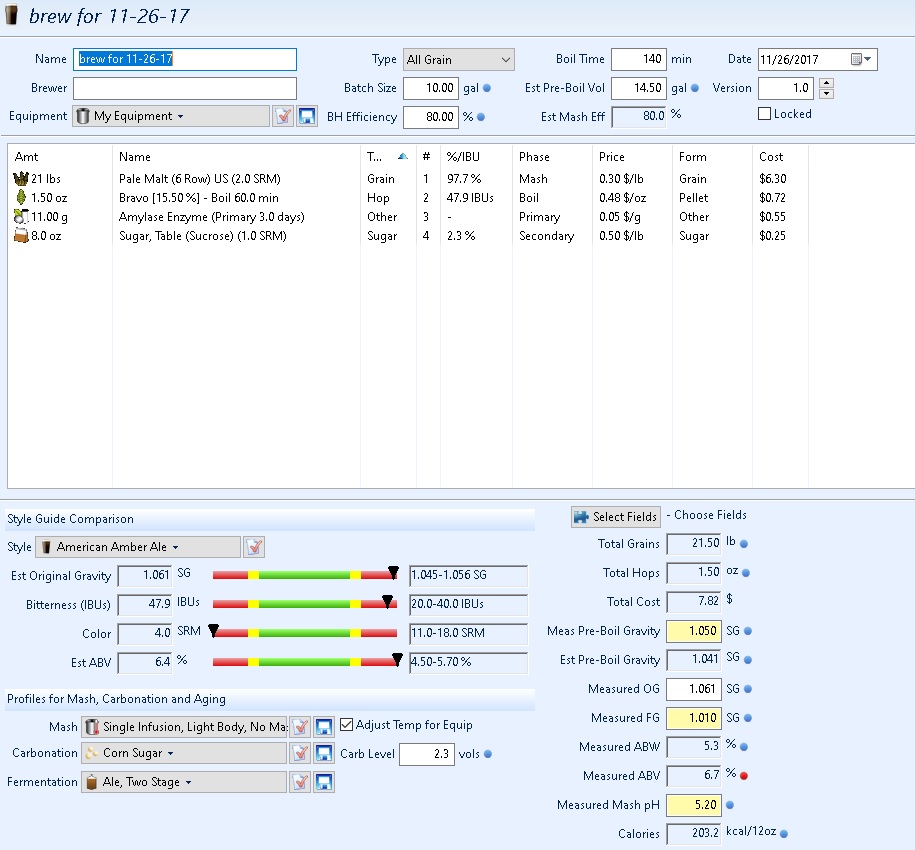This screenshot has width=915, height=850.
Task: Click the blue indicator dot beside Carb Level
Action: (488, 754)
